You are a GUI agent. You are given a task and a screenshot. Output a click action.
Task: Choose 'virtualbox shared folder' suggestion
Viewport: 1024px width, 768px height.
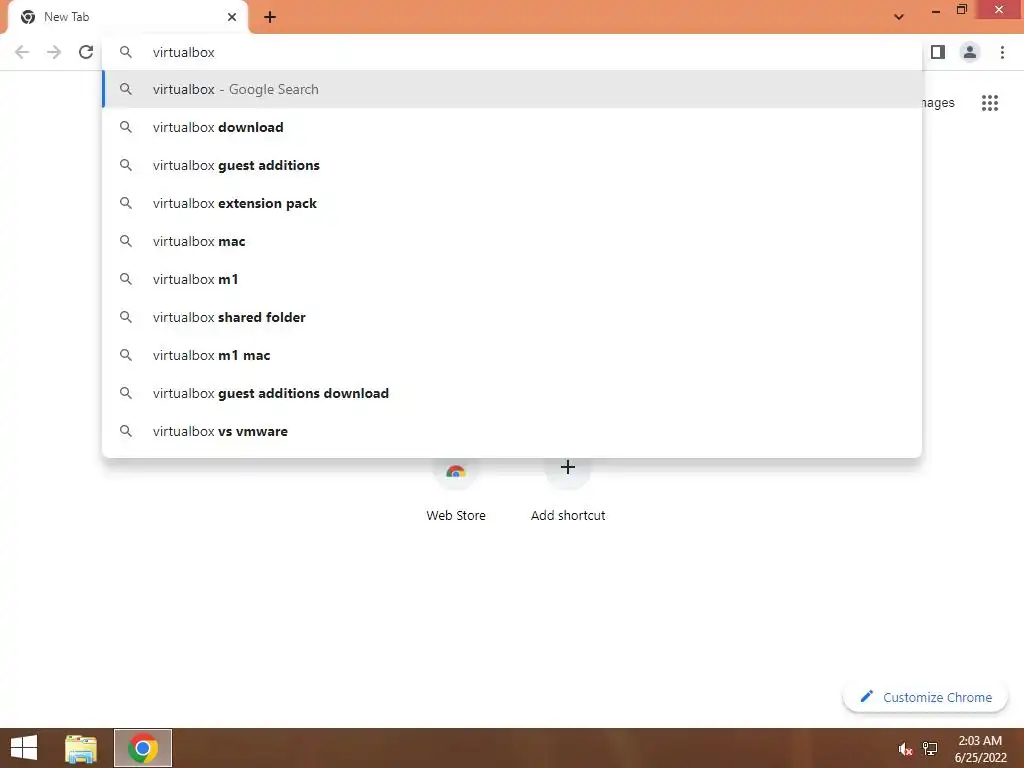512,317
